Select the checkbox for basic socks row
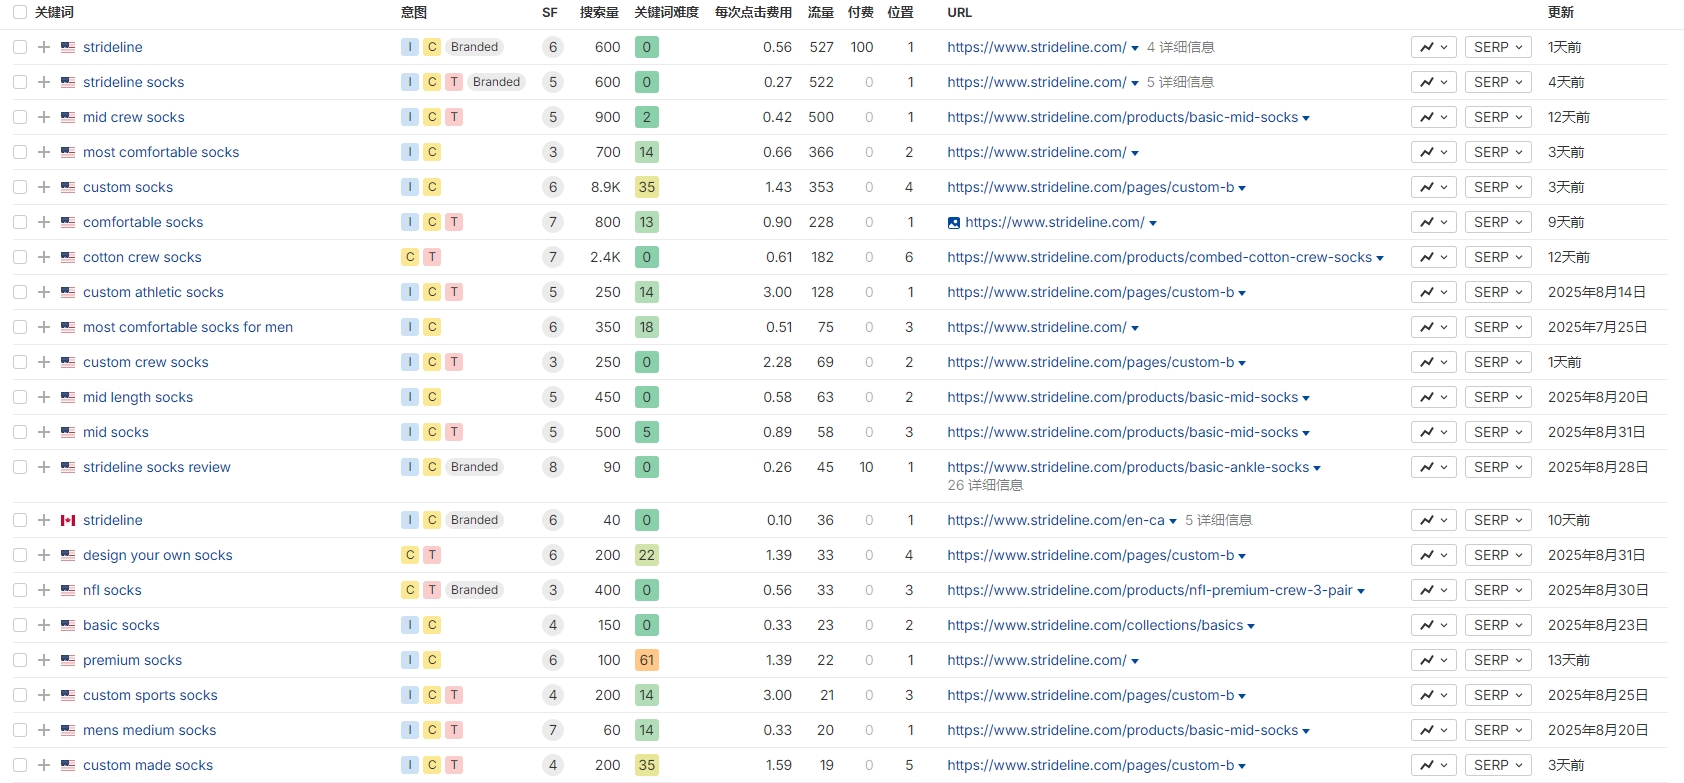This screenshot has width=1684, height=783. pos(20,625)
